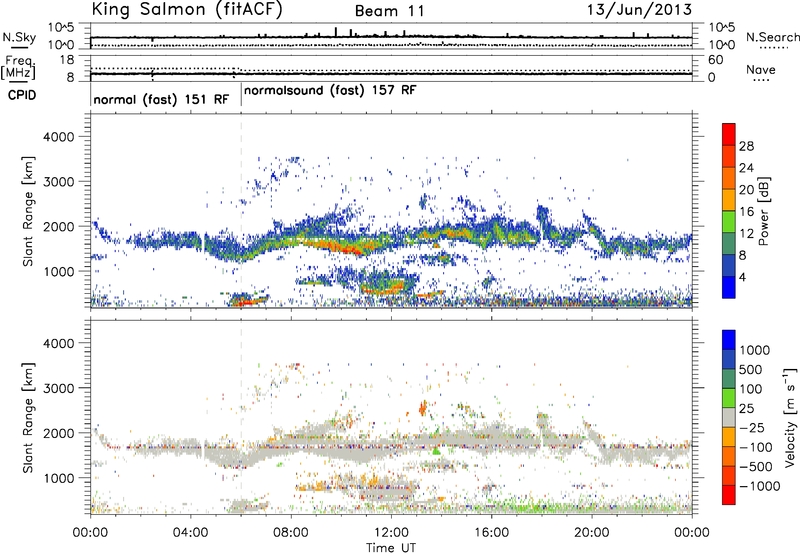
Task: Click the "CPID" row label
Action: click(22, 95)
